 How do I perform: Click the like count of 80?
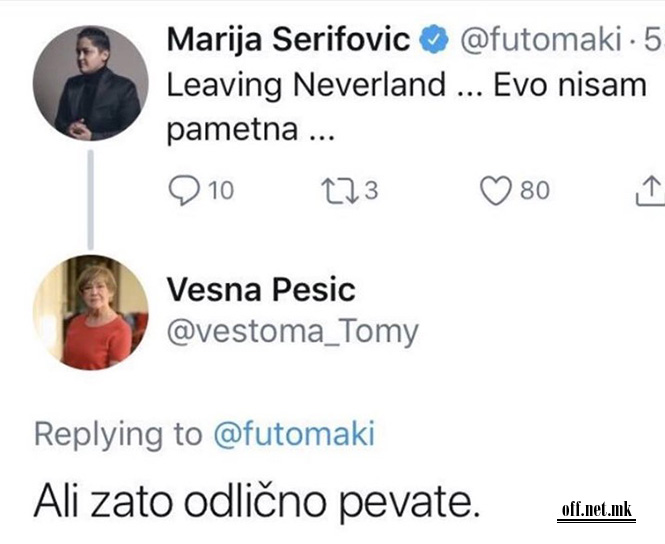(534, 190)
